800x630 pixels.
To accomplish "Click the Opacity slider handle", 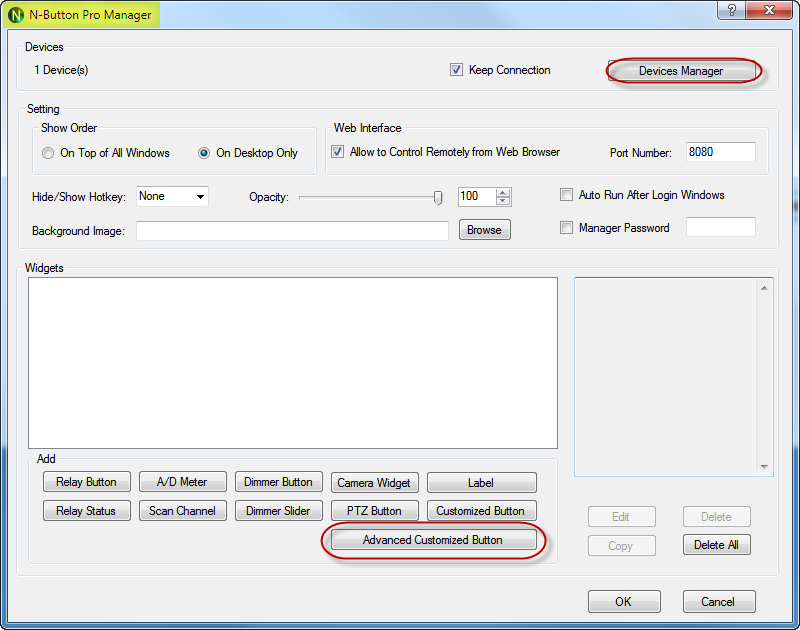I will (438, 197).
